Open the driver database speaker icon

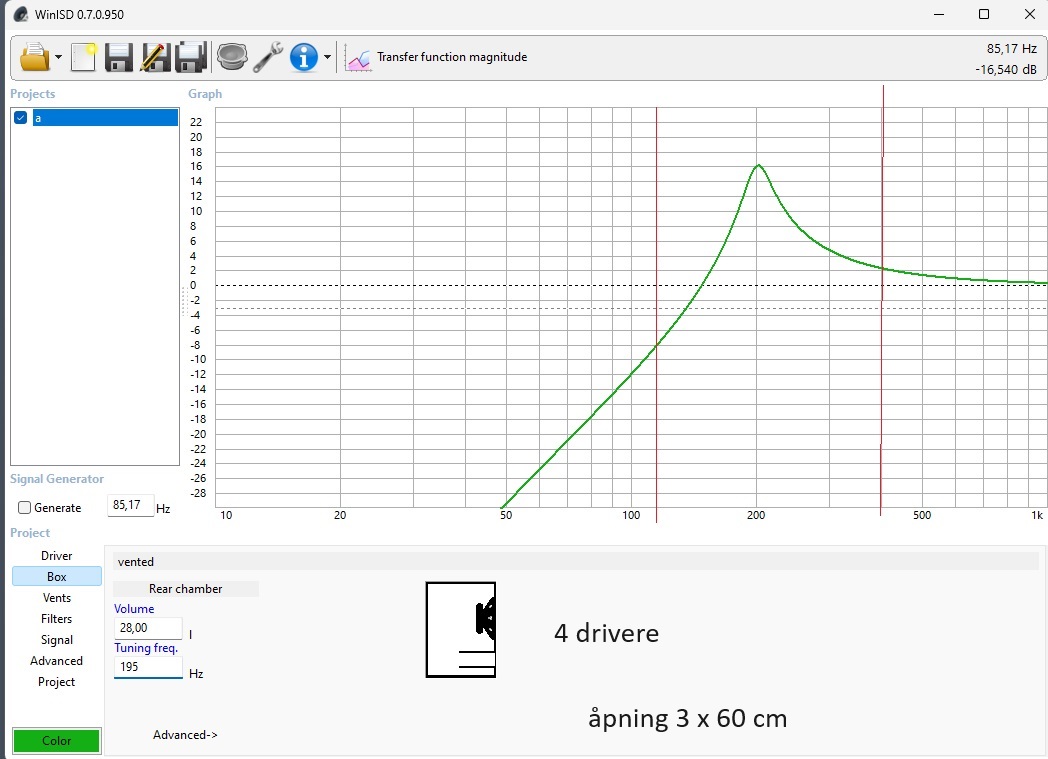pyautogui.click(x=232, y=57)
